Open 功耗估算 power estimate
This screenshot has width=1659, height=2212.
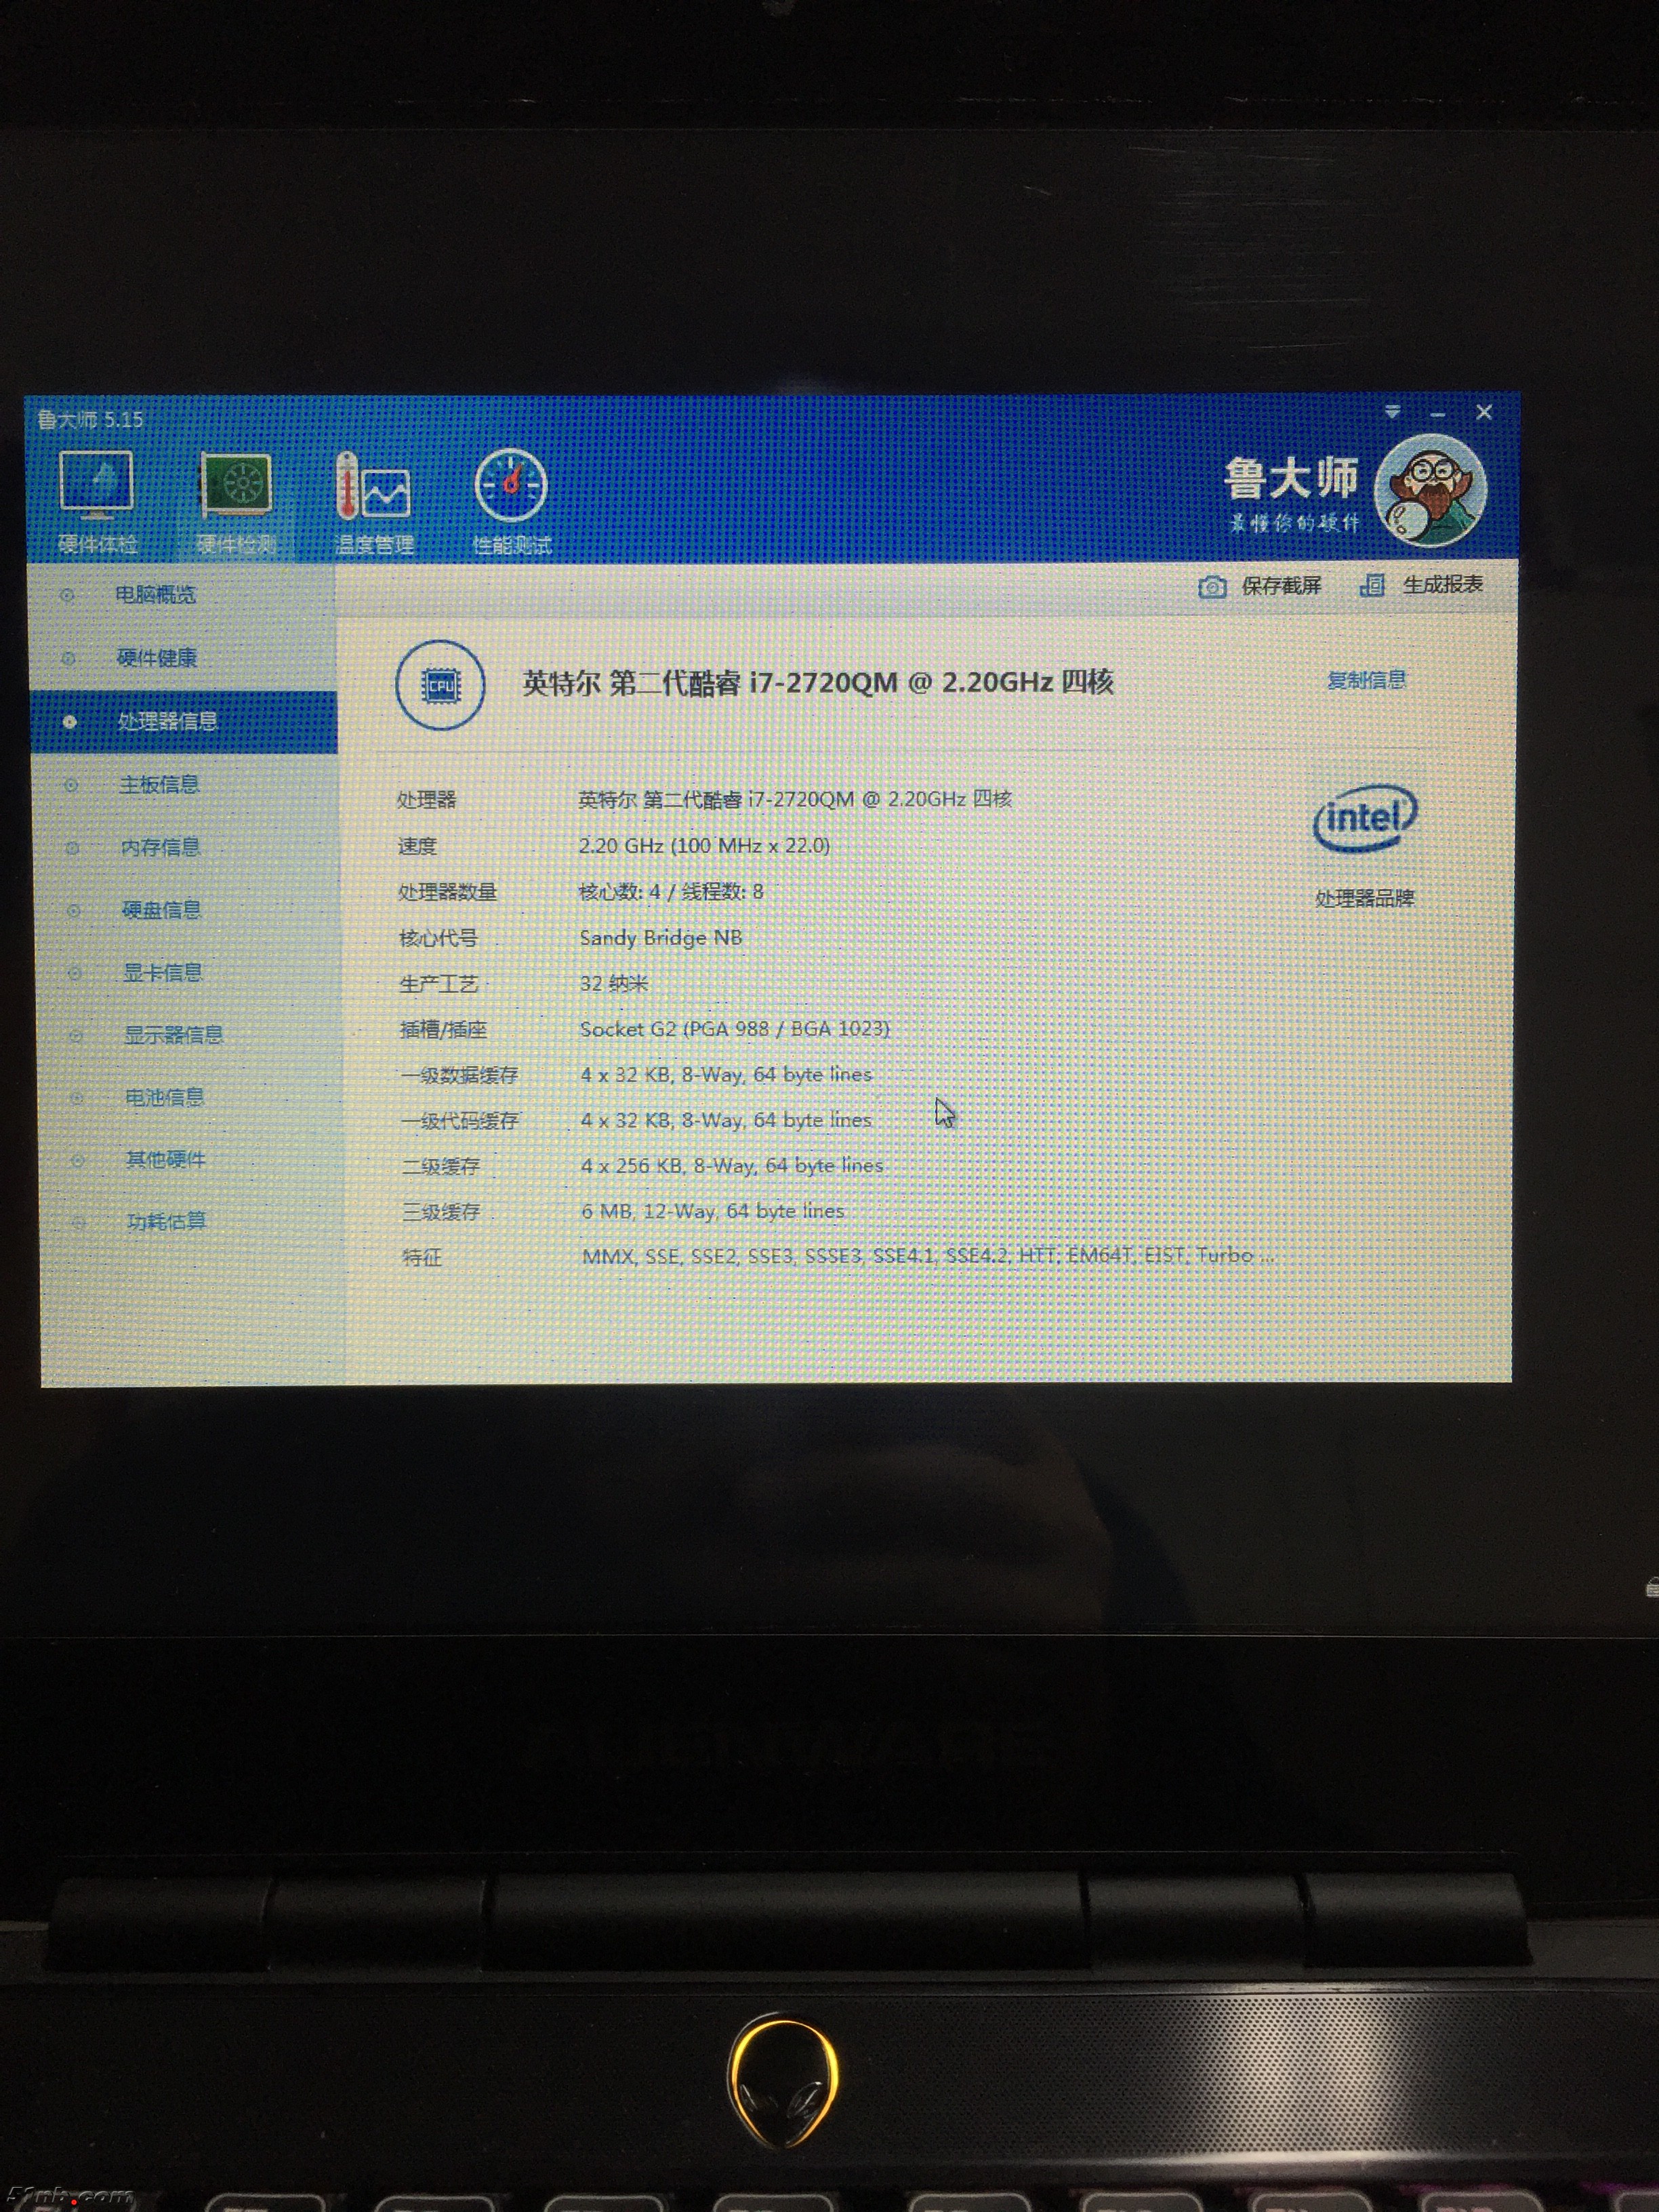166,1222
